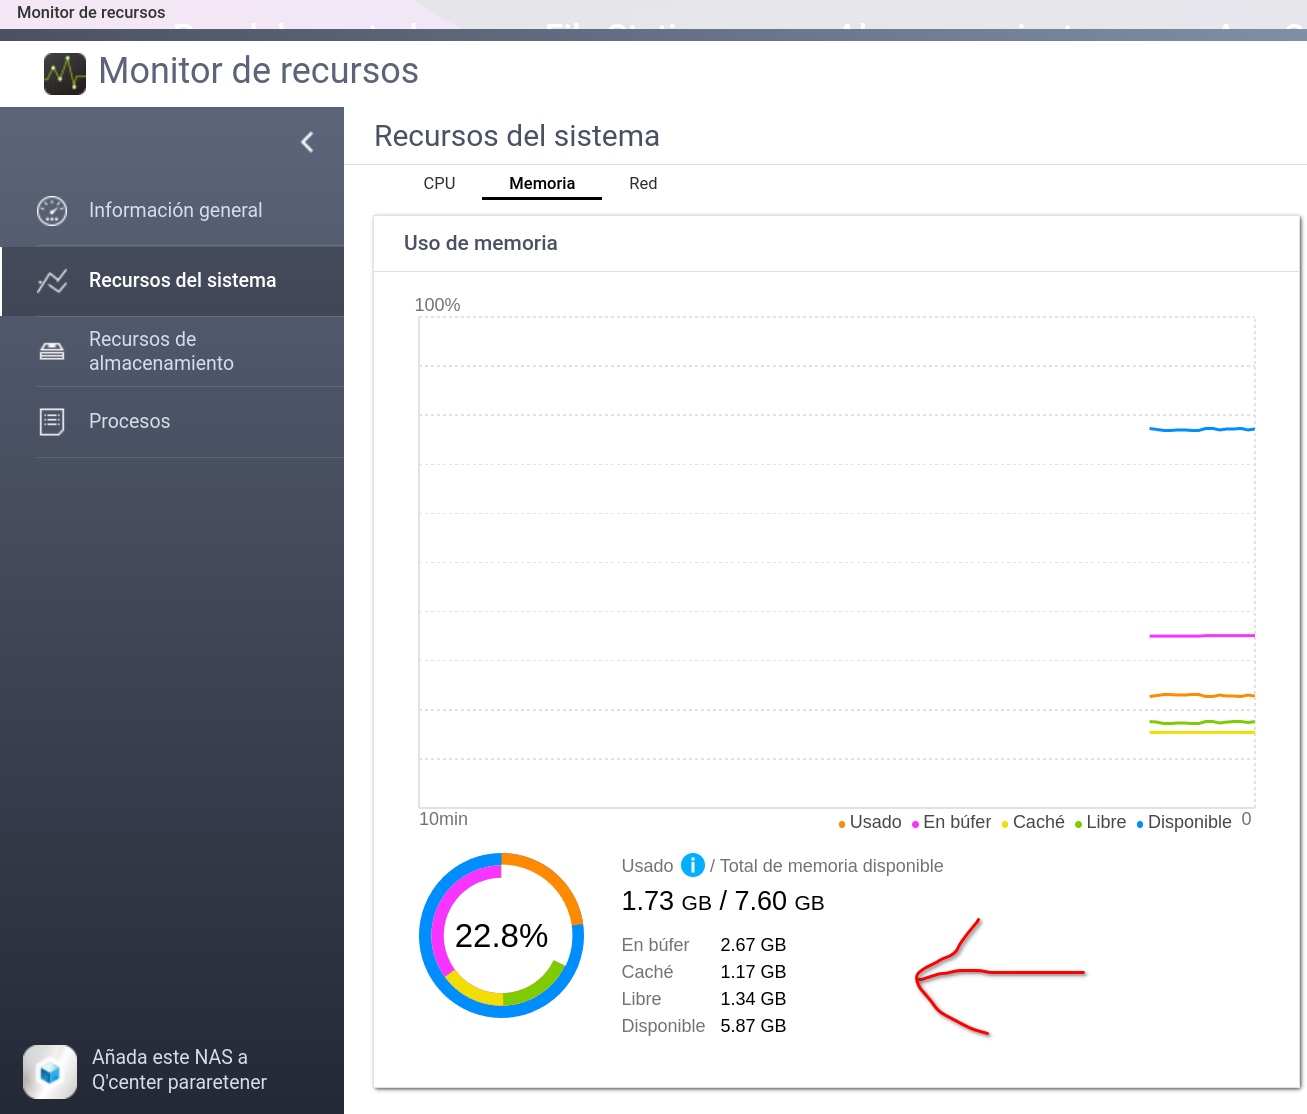Select the Memoria tab

tap(542, 184)
